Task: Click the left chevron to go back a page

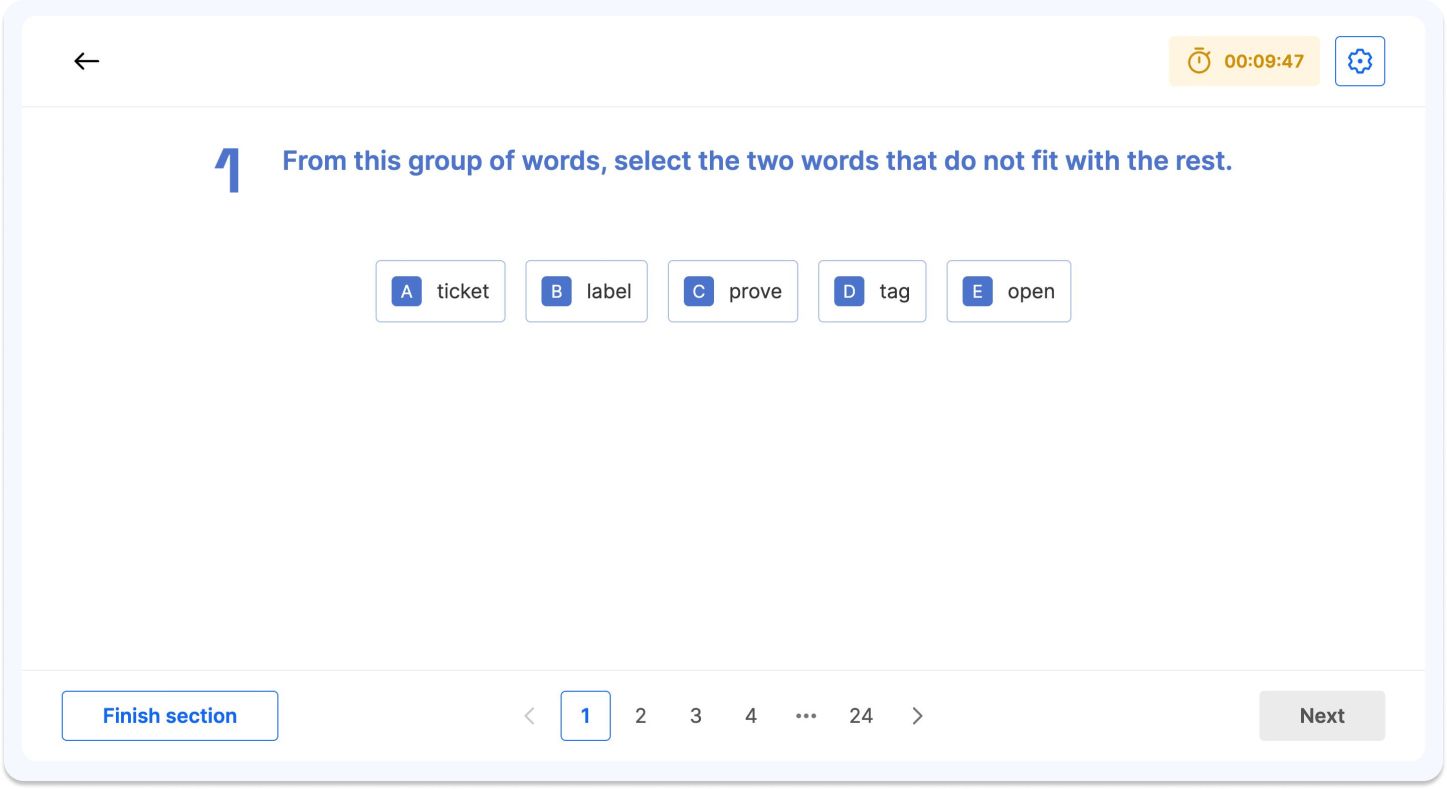Action: pos(529,715)
